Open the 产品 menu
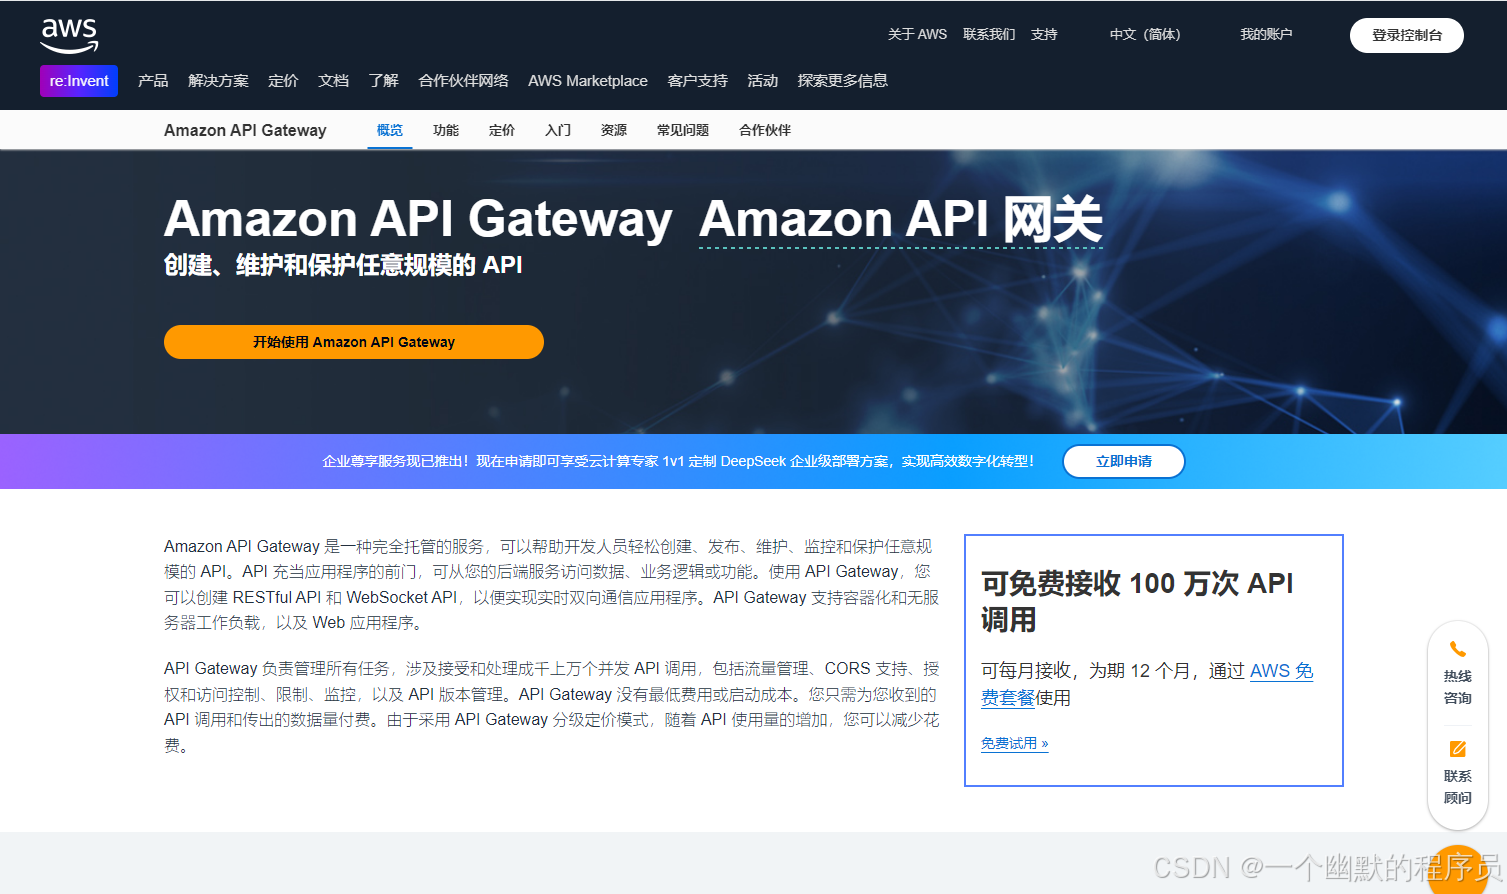 pyautogui.click(x=153, y=81)
